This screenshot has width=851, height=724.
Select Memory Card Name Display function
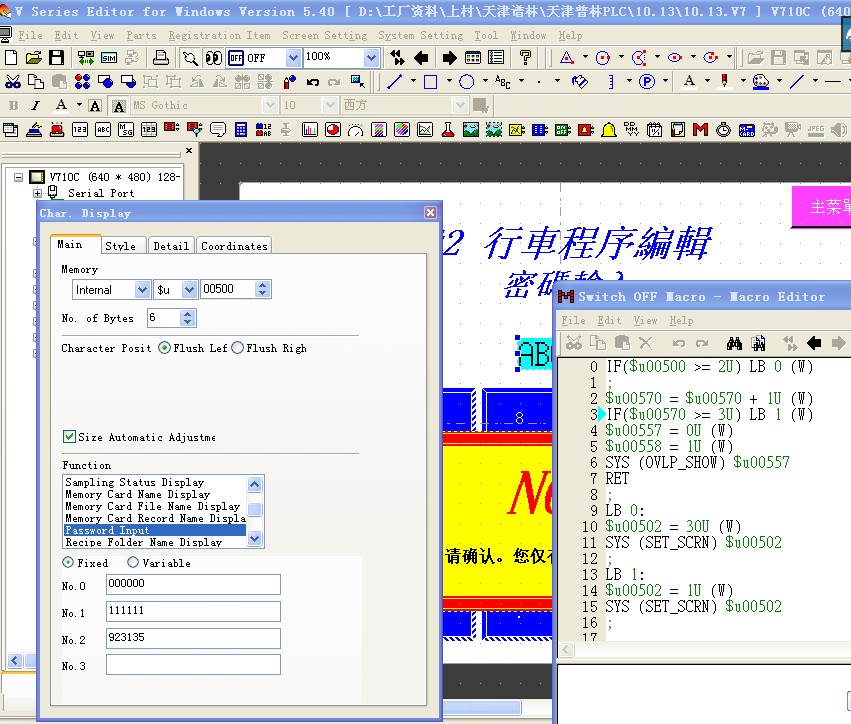coord(138,494)
